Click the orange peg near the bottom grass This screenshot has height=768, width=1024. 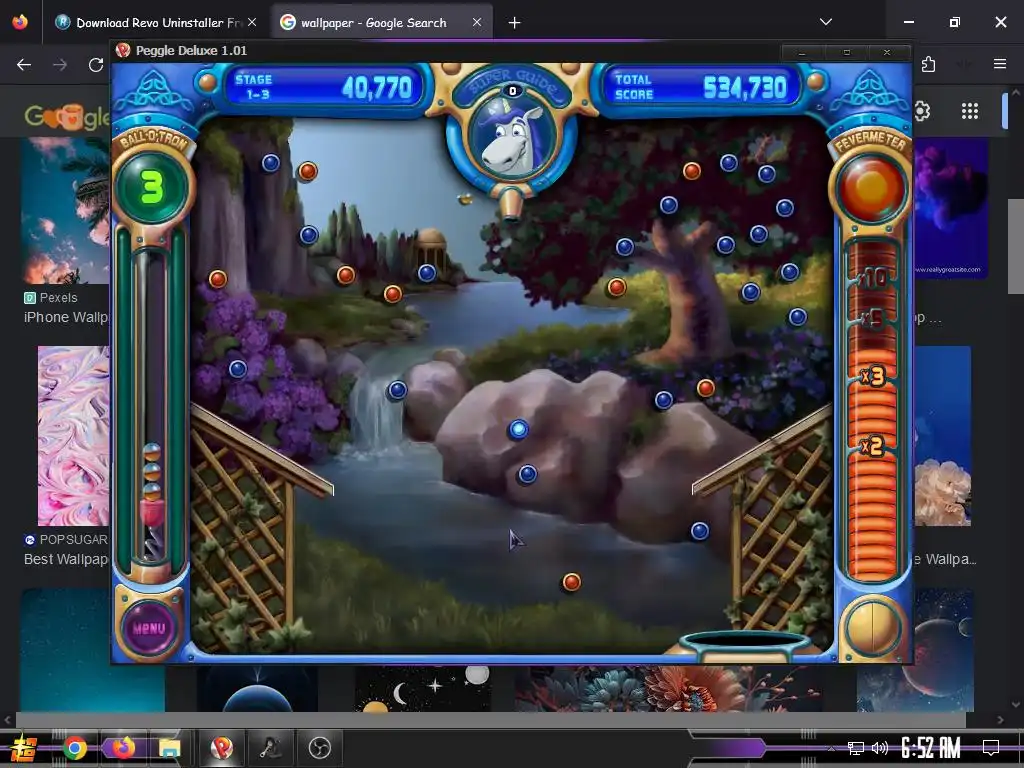click(x=571, y=582)
